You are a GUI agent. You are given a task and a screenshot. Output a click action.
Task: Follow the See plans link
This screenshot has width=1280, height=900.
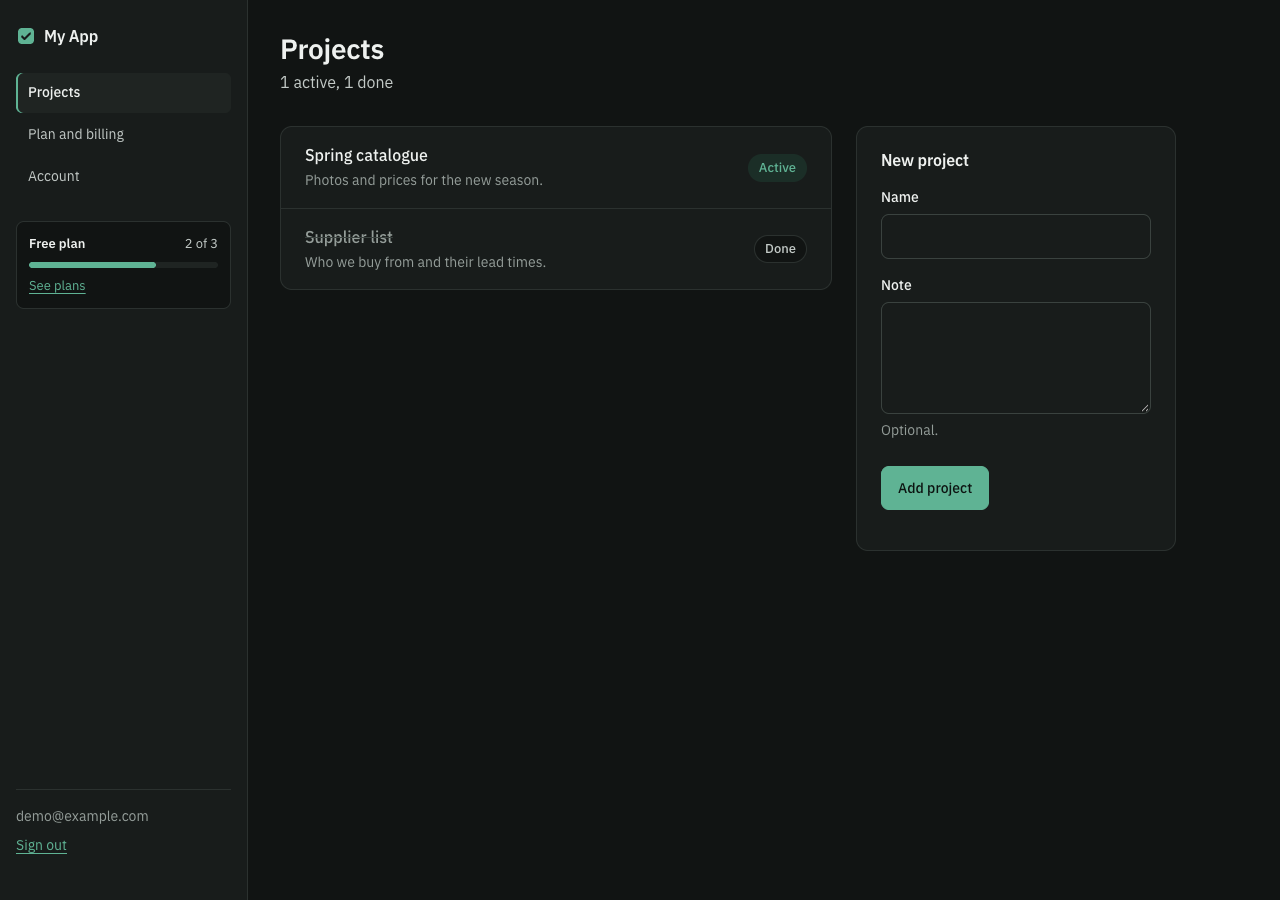(57, 286)
